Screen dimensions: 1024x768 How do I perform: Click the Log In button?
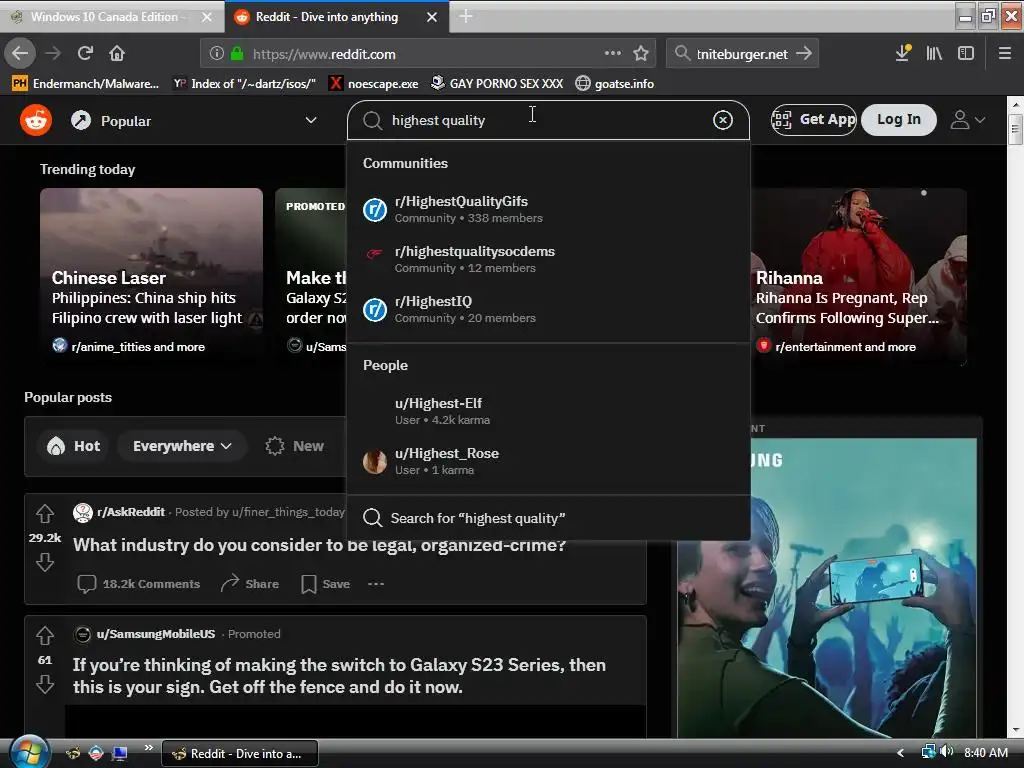pyautogui.click(x=899, y=120)
